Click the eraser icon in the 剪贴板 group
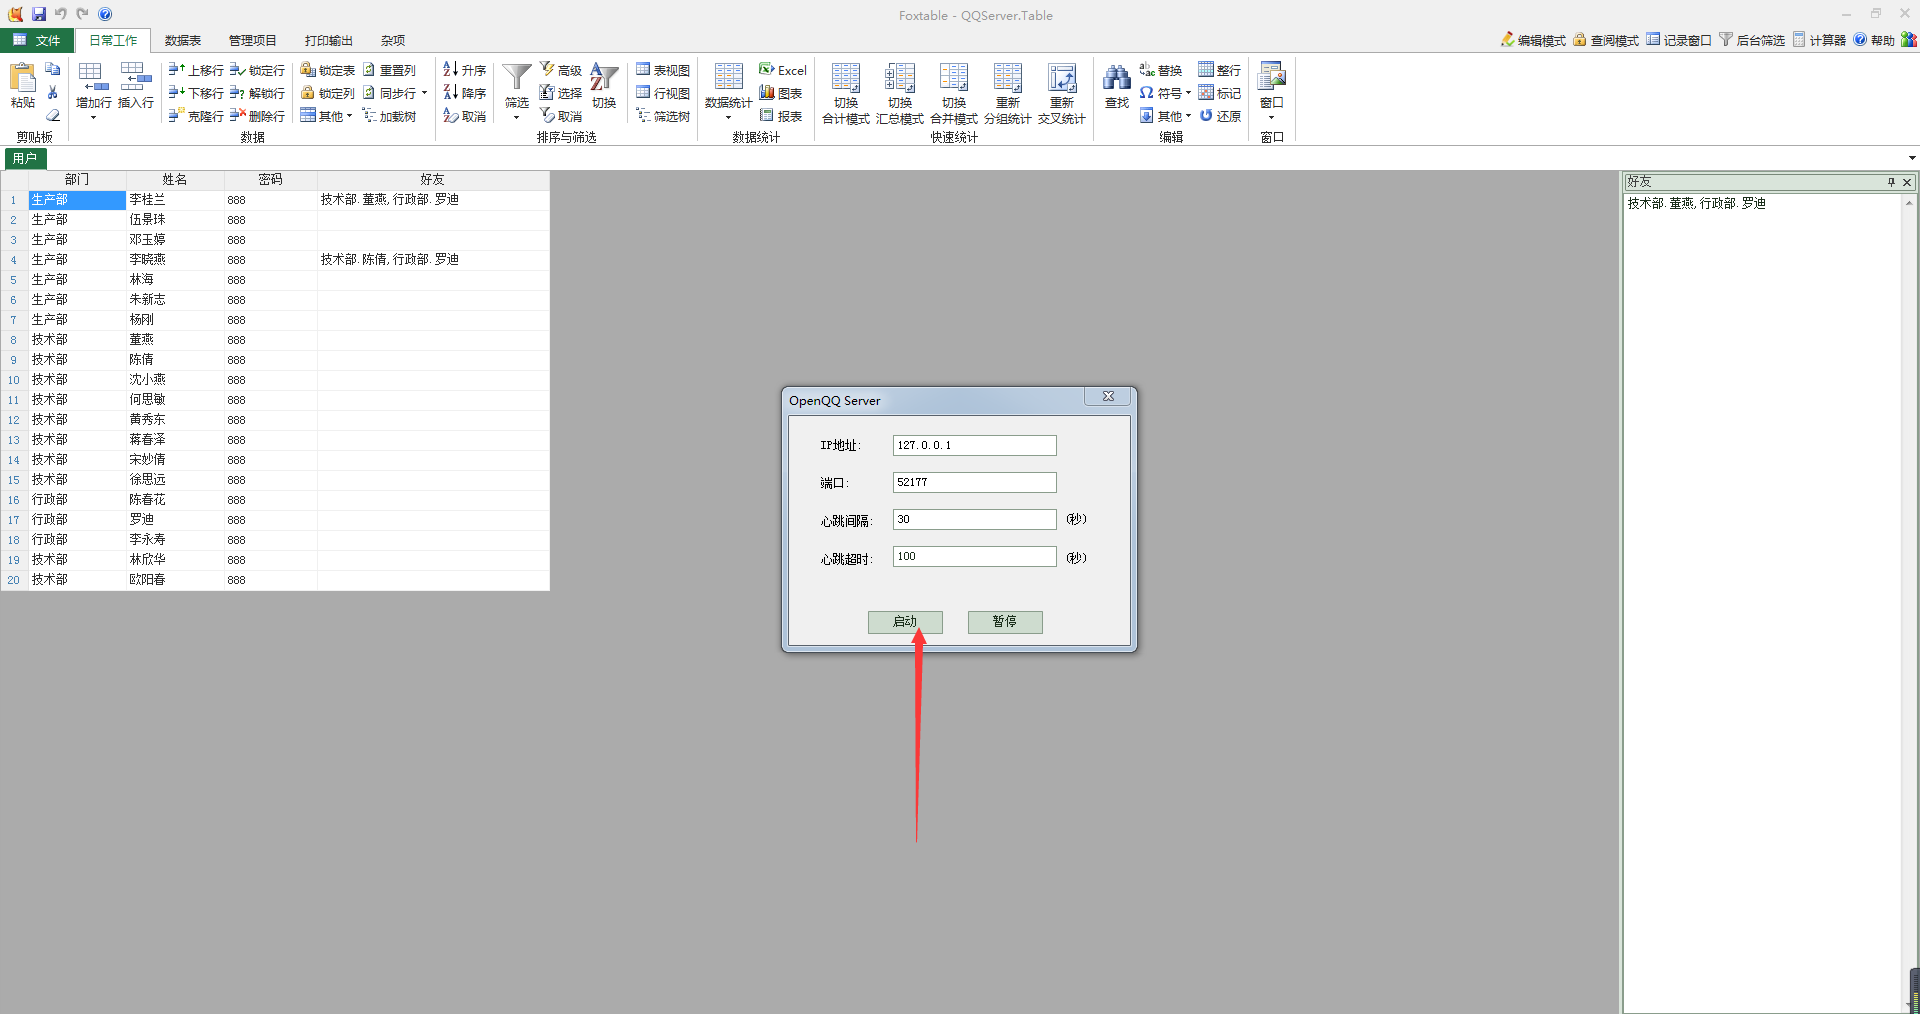 click(x=53, y=116)
